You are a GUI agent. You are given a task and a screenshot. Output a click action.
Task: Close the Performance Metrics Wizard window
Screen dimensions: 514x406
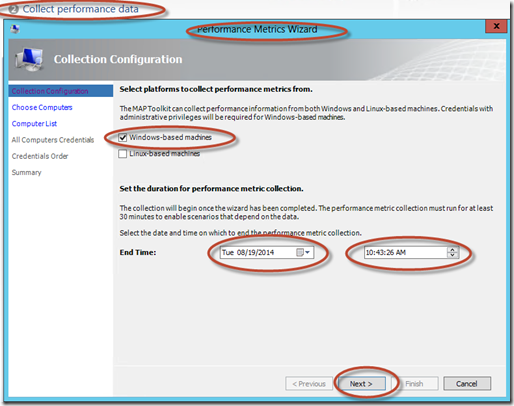496,26
